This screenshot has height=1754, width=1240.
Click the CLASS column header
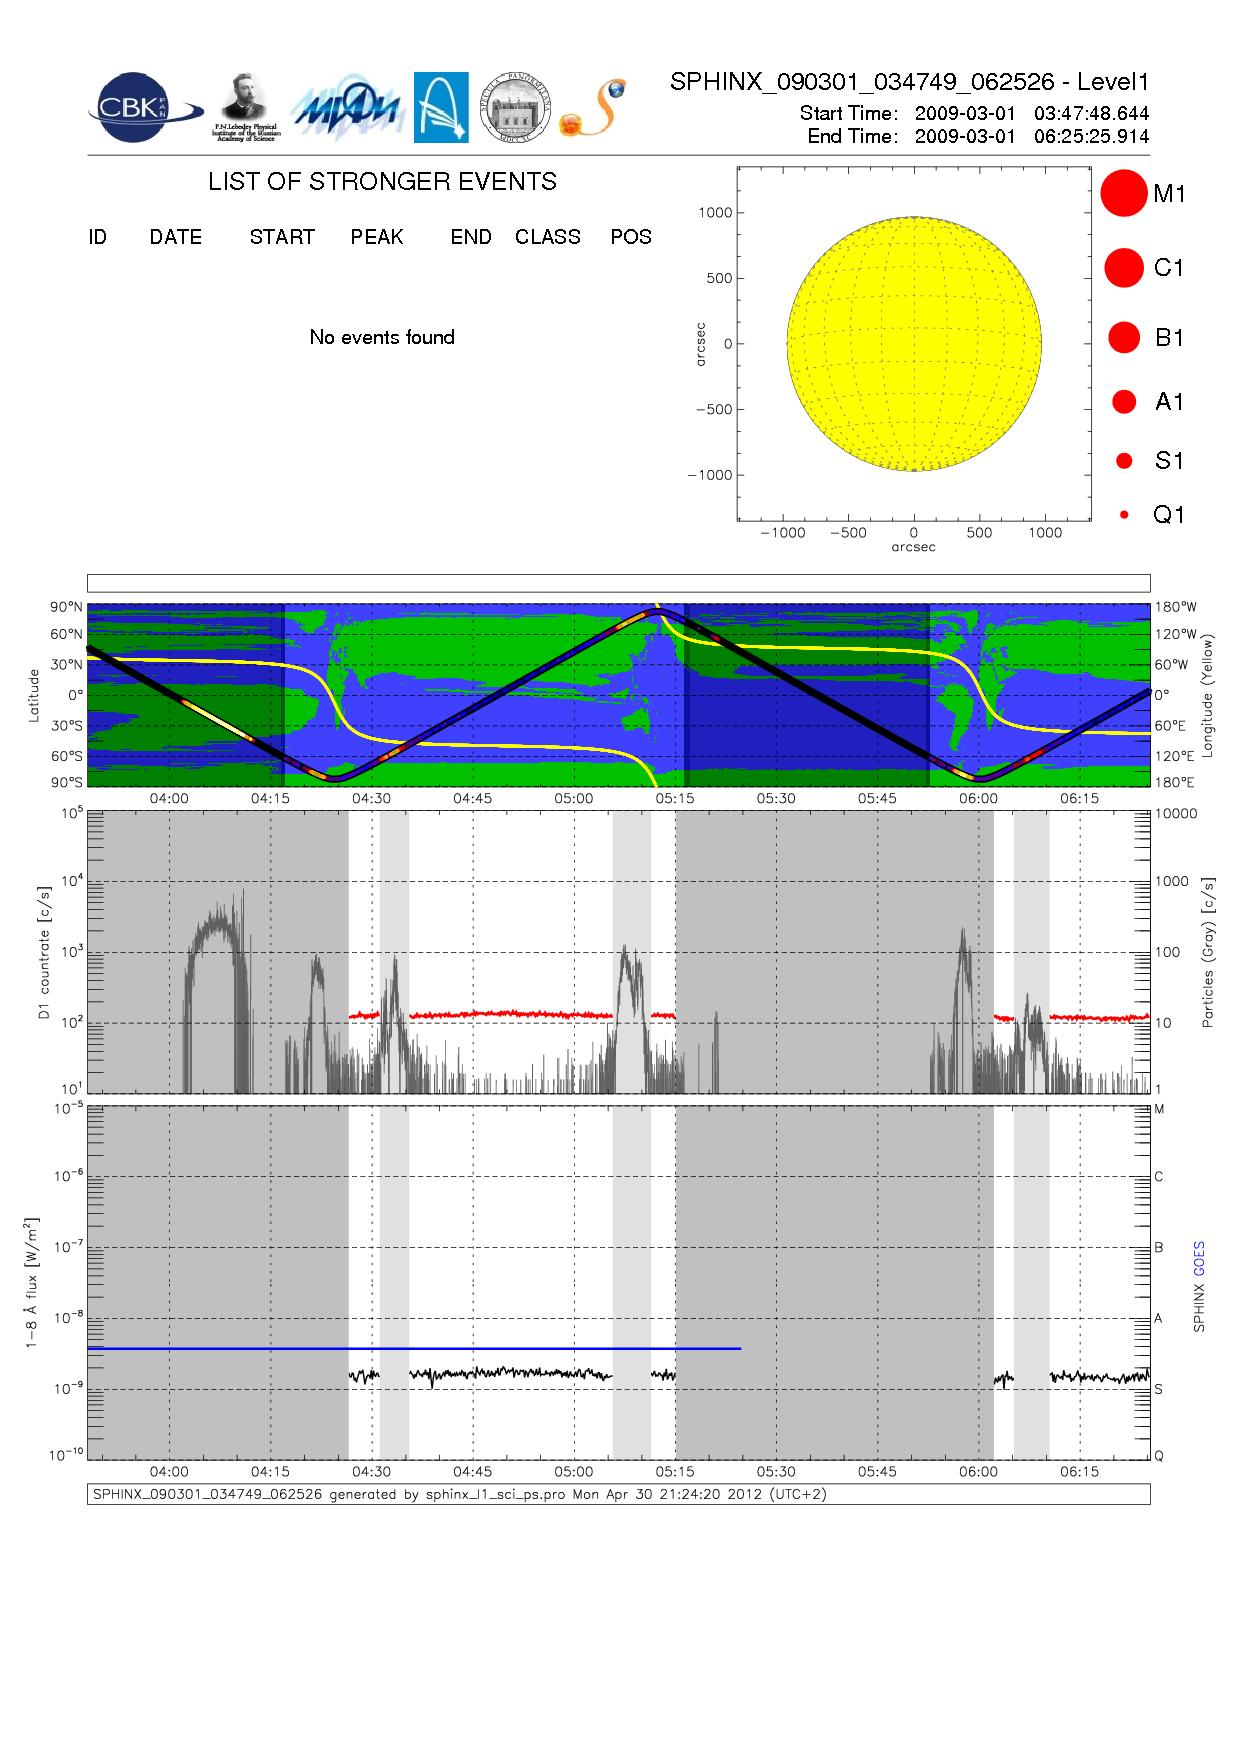pyautogui.click(x=547, y=237)
